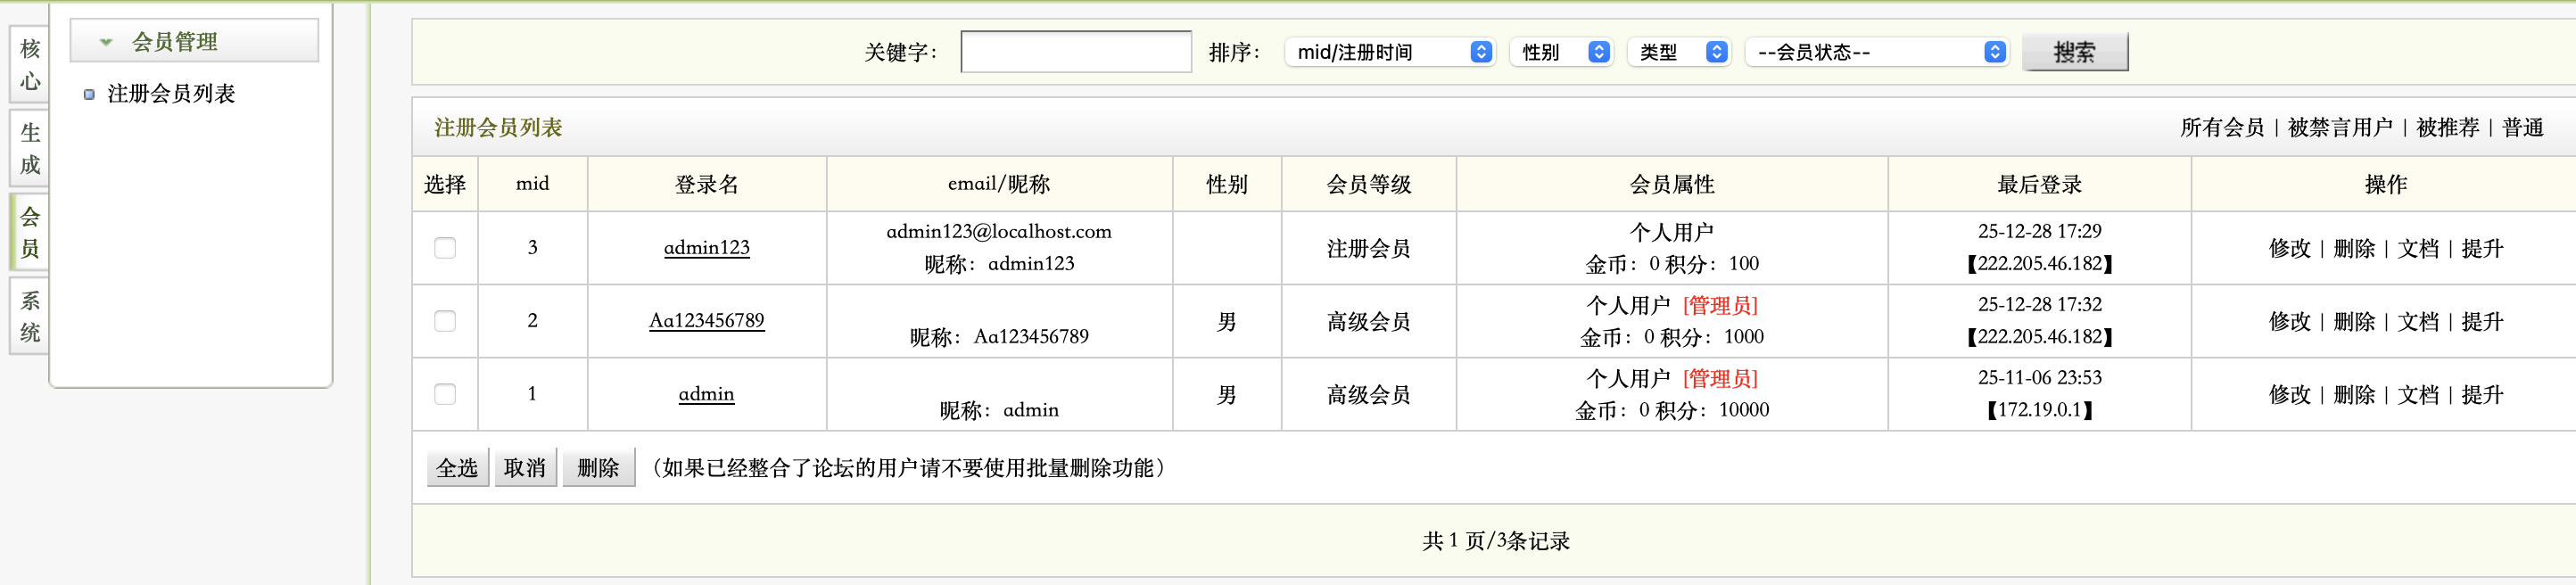Click the 关键字 search input field
Screen dimensions: 2576x585
(x=1075, y=52)
